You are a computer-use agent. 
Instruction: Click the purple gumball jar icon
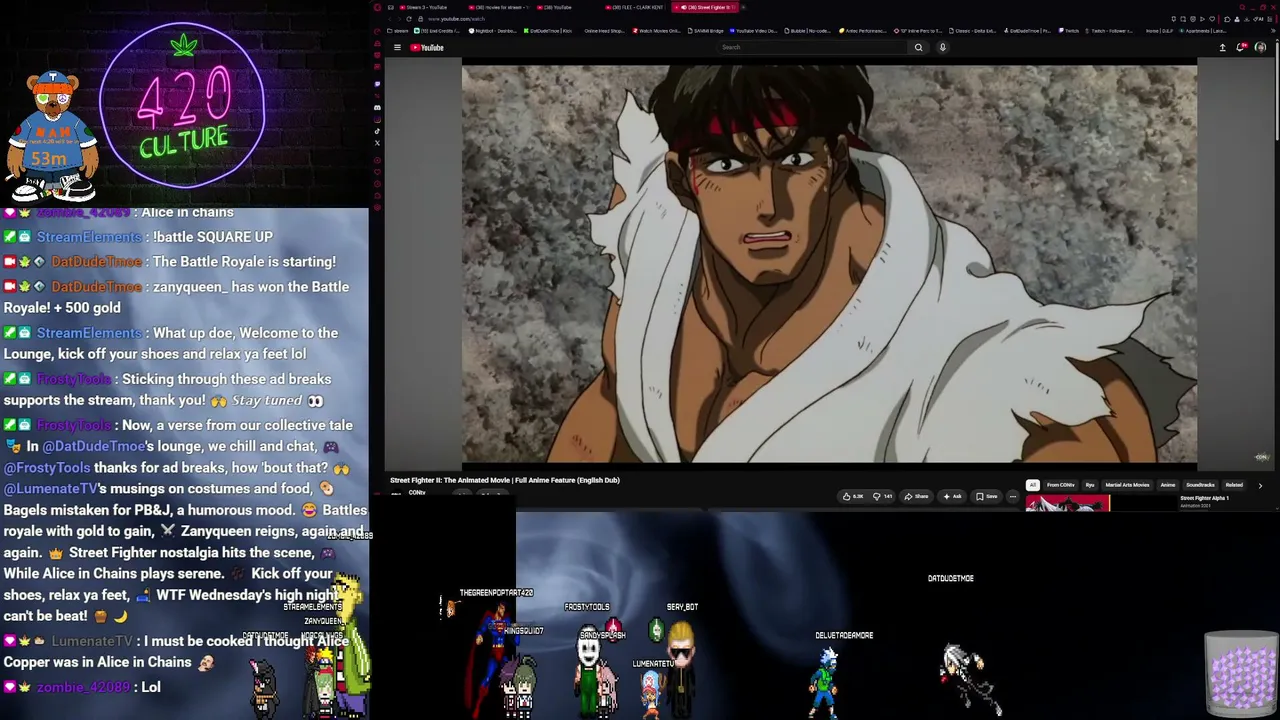tap(1241, 673)
